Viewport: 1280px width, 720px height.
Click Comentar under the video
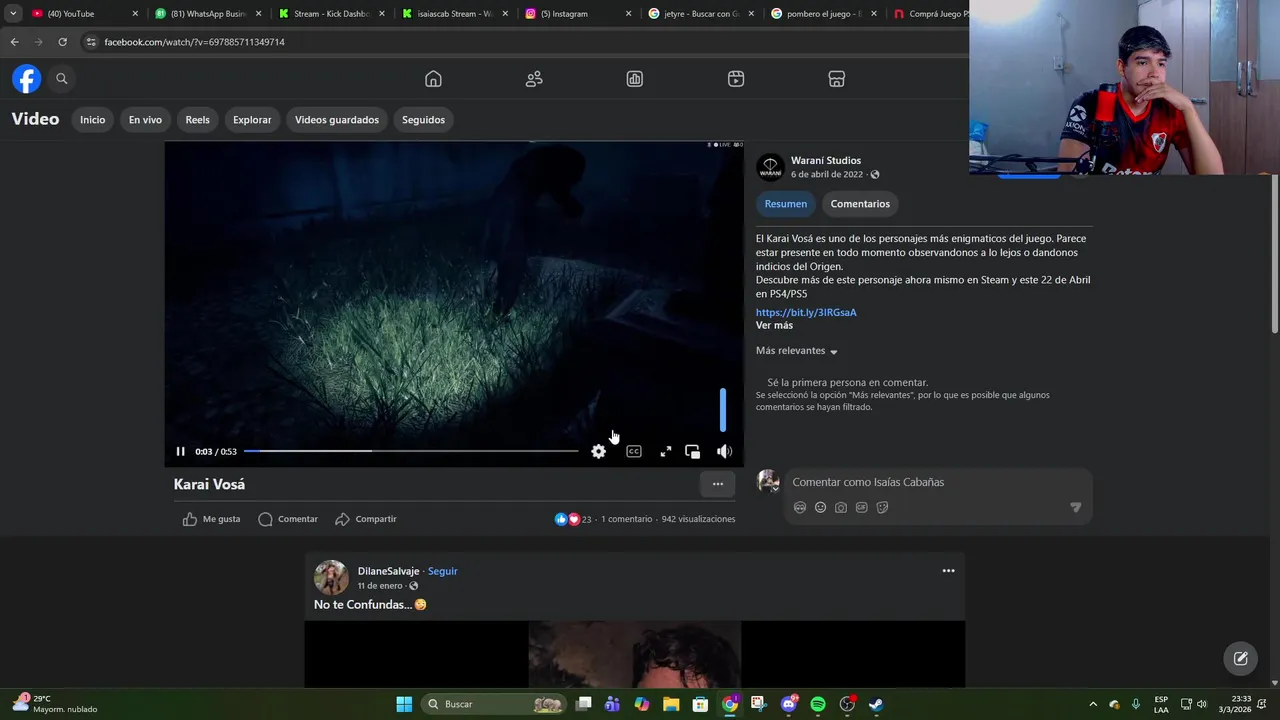pyautogui.click(x=288, y=519)
